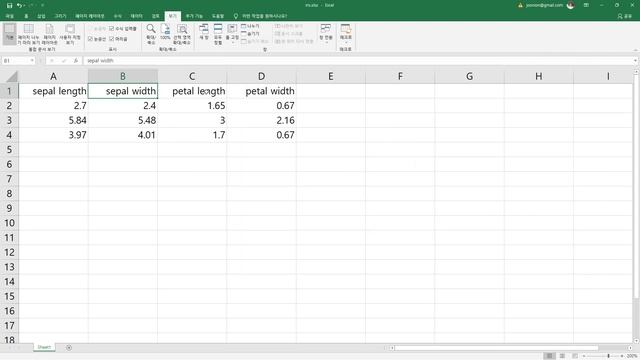Select cell with 'sepal length'
640x360 pixels.
pyautogui.click(x=53, y=91)
